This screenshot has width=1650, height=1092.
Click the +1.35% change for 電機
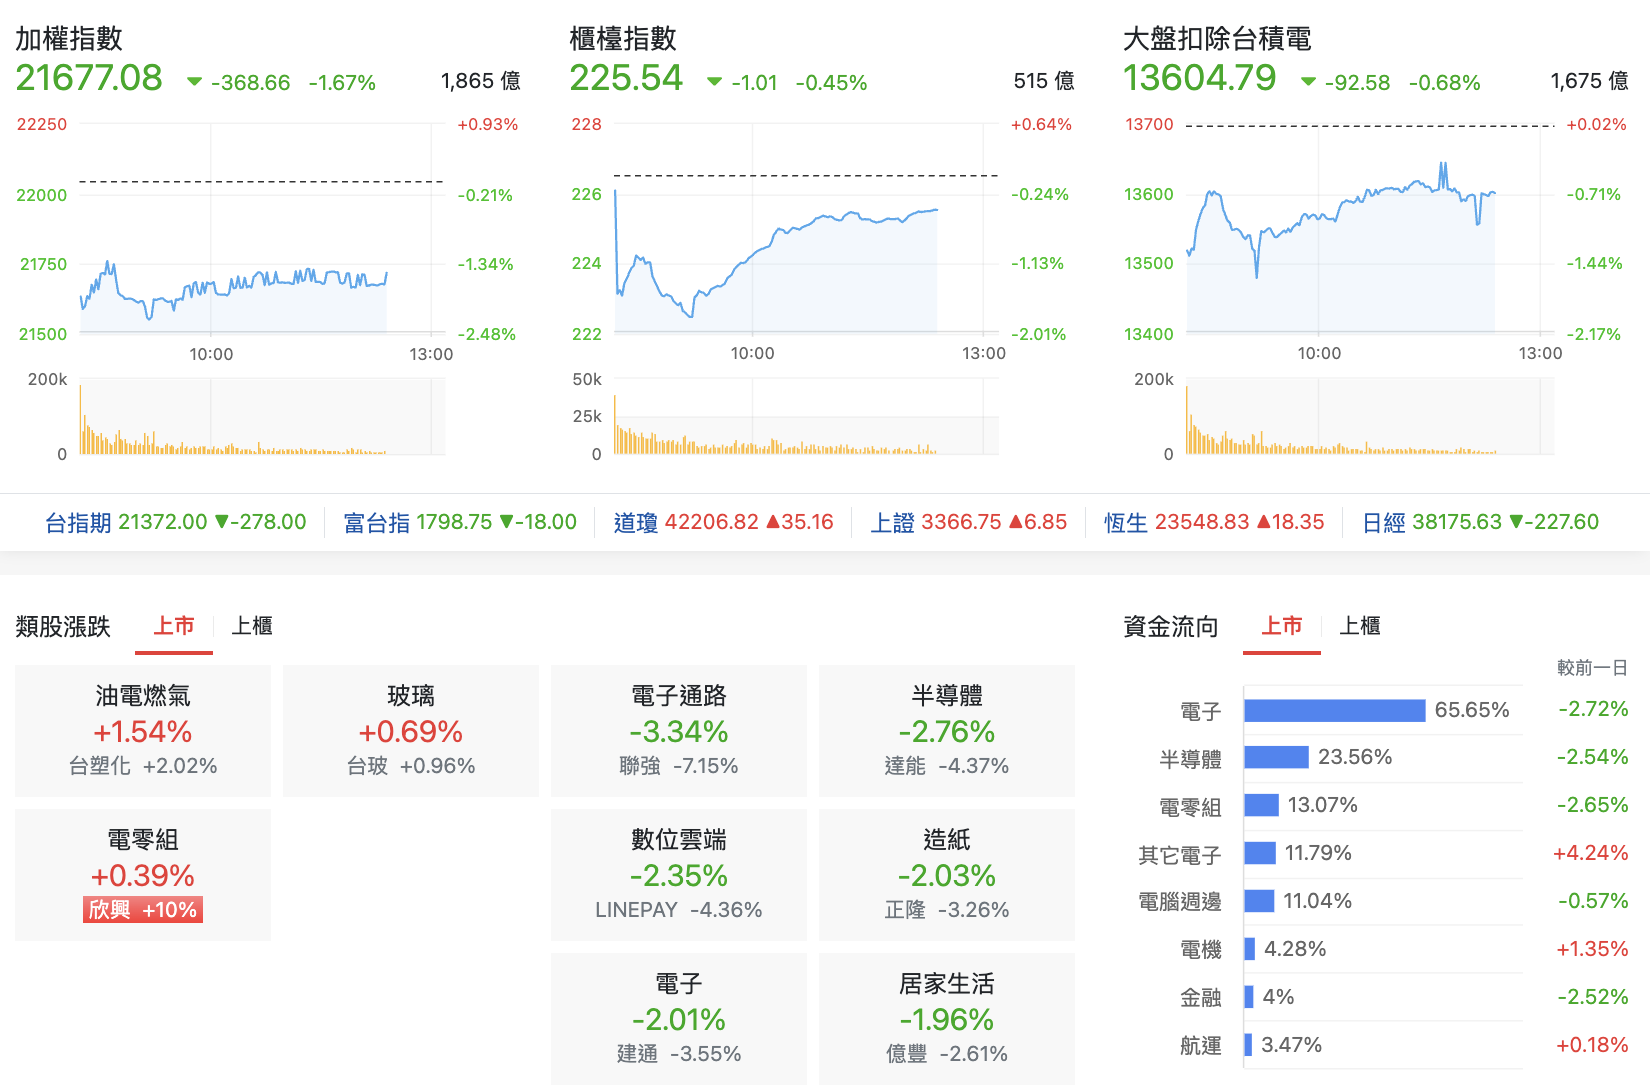tap(1592, 949)
